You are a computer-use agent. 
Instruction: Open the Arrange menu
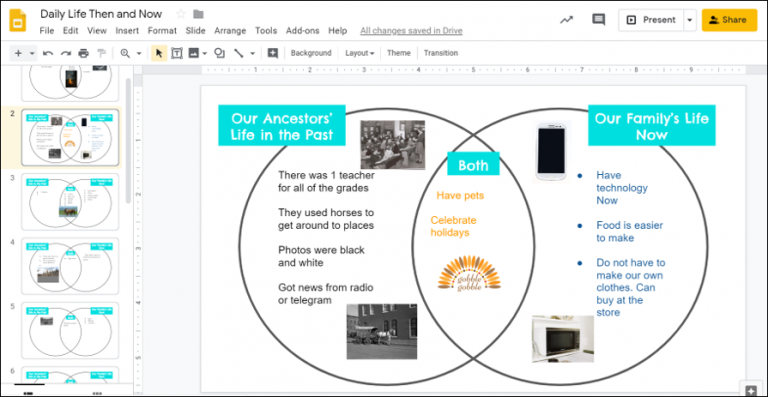[x=230, y=31]
